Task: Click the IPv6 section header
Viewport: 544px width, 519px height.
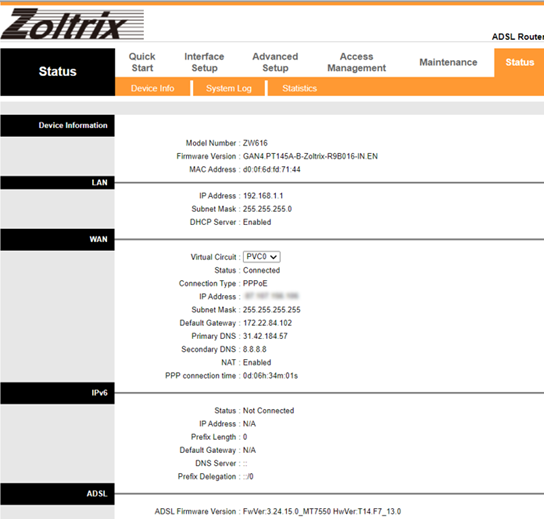Action: 58,393
